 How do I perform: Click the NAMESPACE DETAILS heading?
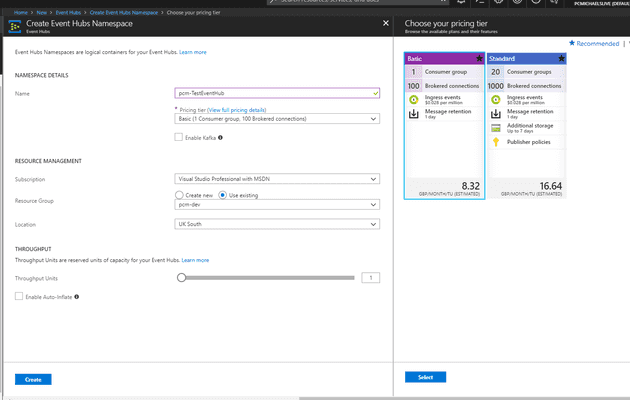click(x=41, y=76)
